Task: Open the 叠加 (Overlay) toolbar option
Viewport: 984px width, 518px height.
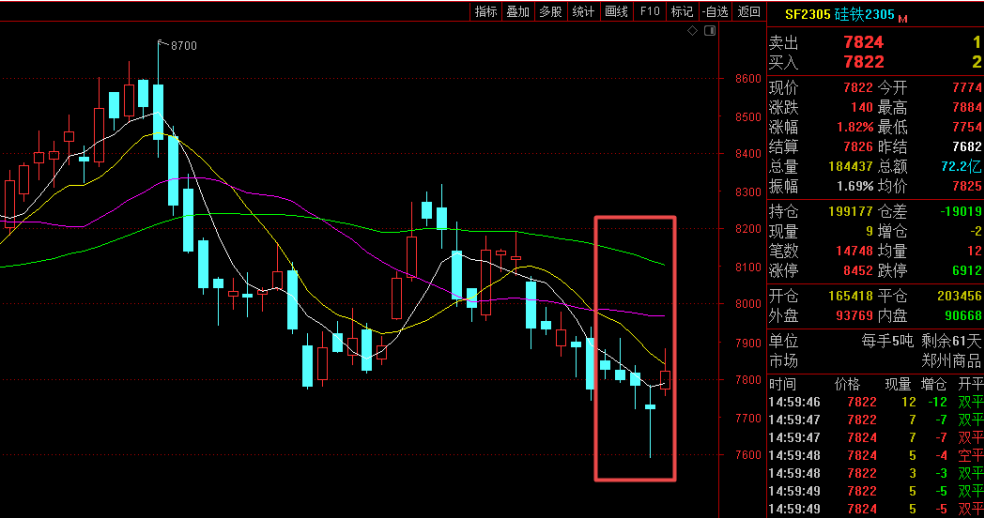Action: [x=518, y=11]
